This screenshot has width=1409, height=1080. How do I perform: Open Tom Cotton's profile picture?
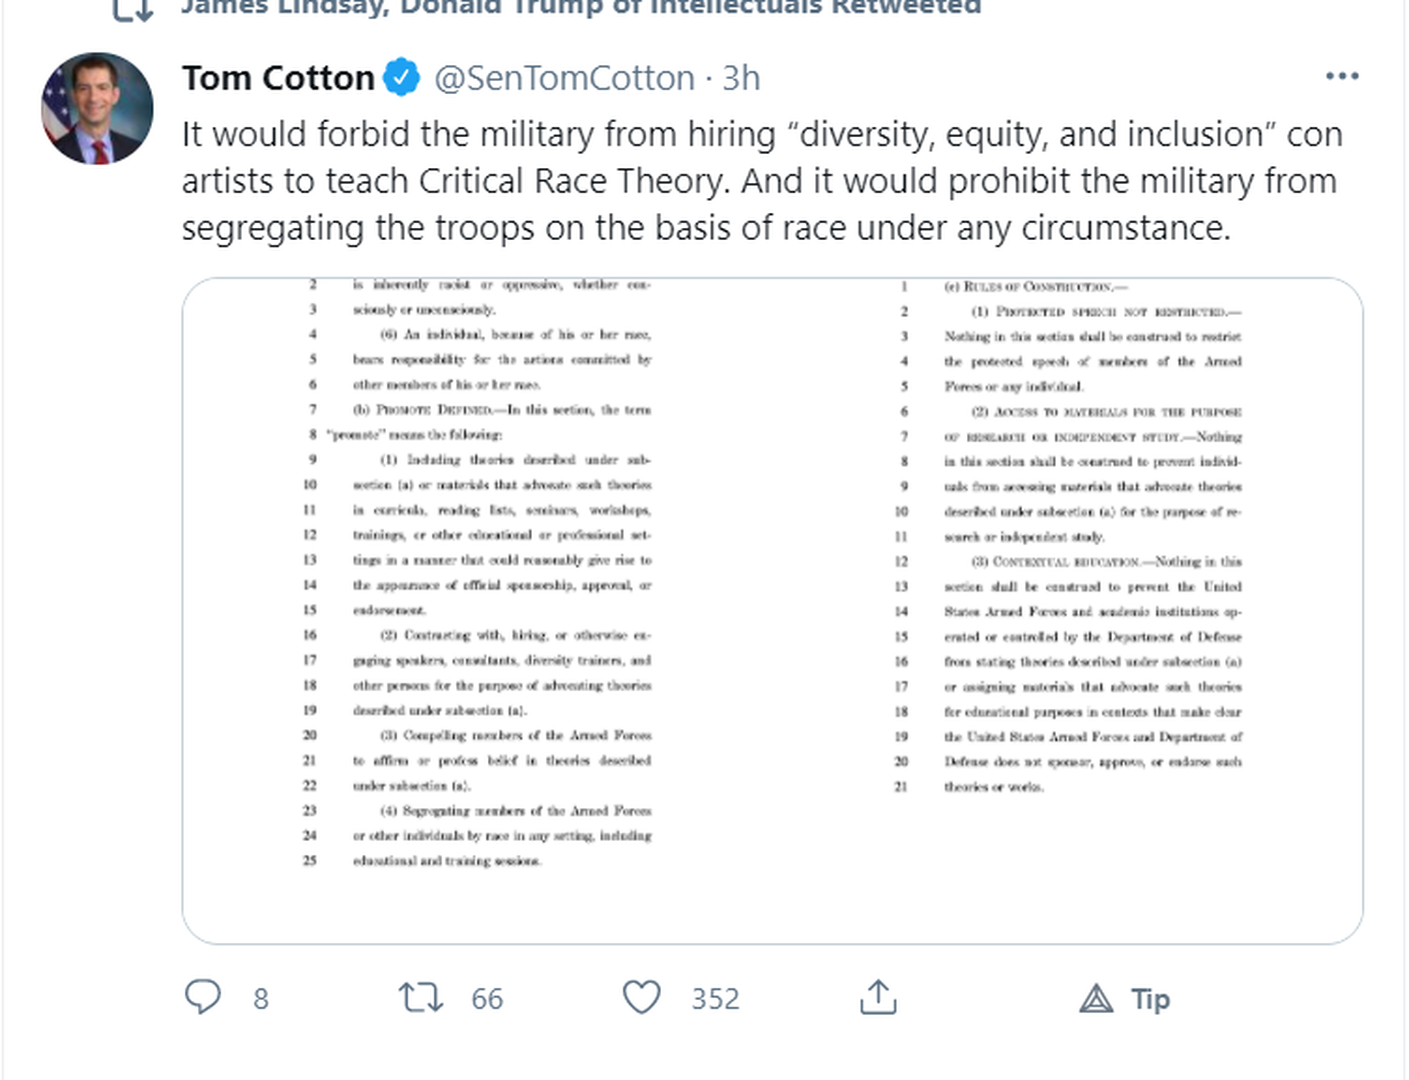click(97, 109)
